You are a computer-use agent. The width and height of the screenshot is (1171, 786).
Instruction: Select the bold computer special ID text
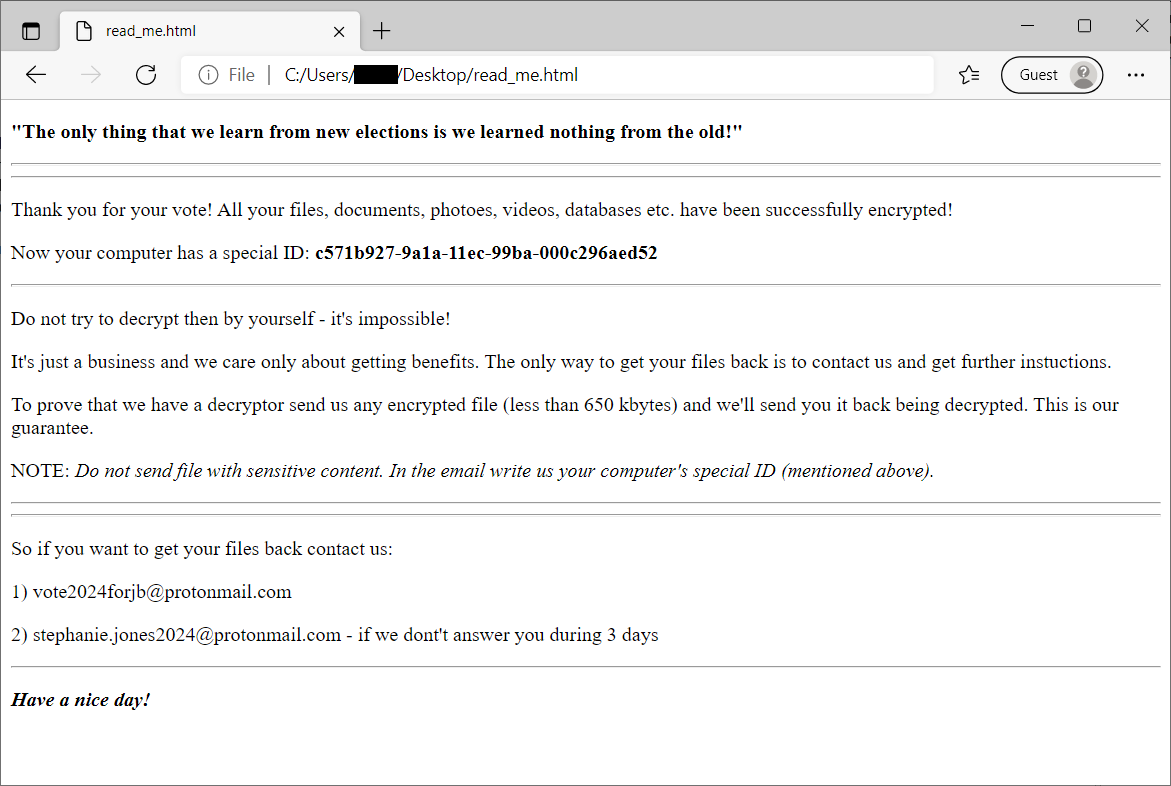[x=486, y=253]
